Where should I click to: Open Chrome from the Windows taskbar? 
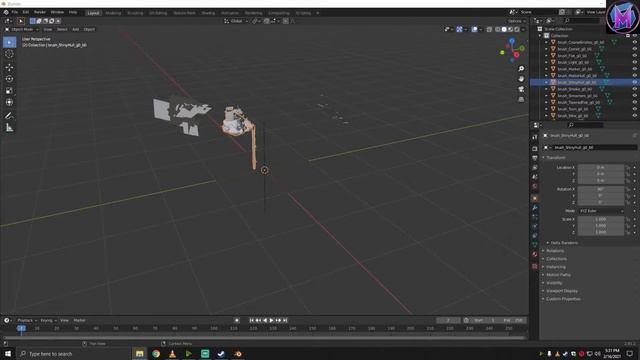click(156, 354)
